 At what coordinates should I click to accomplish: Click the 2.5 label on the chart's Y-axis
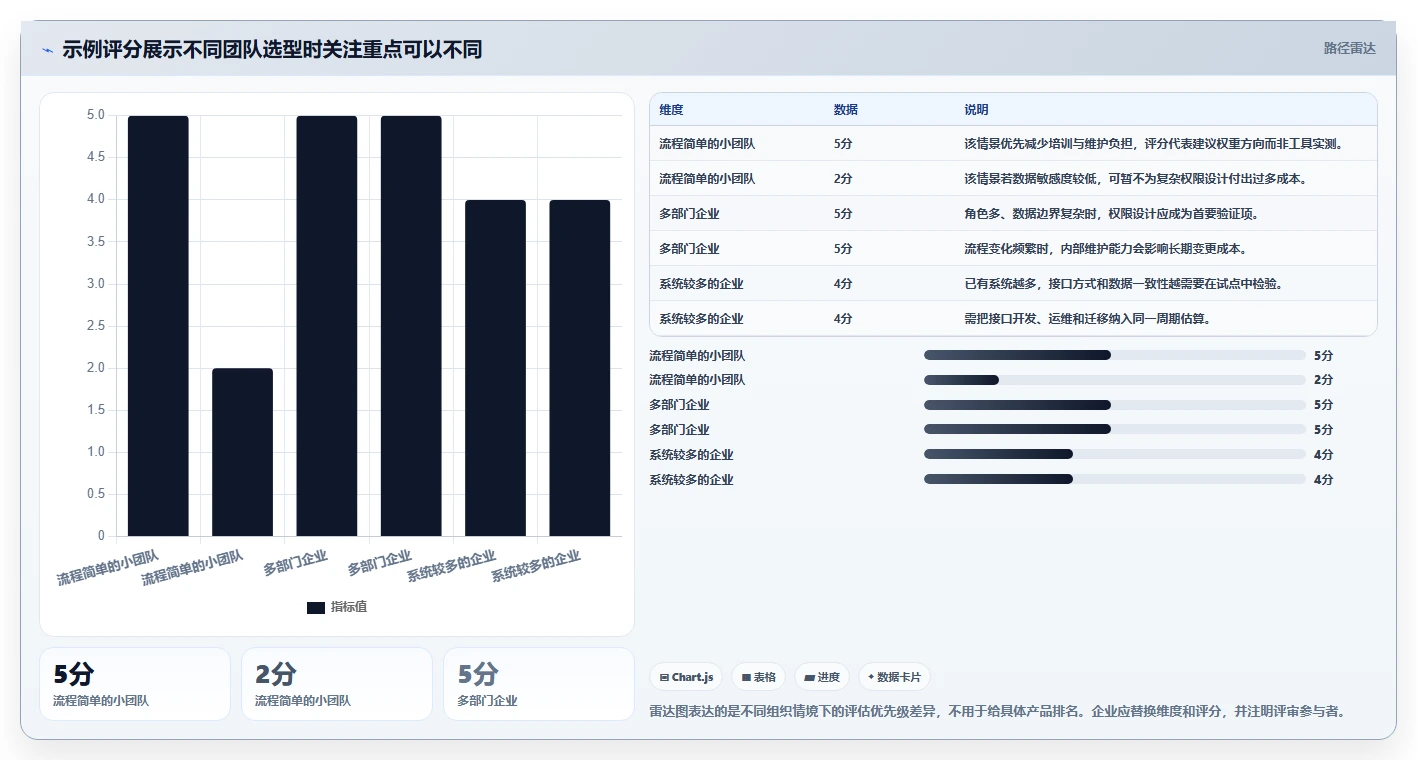point(95,326)
